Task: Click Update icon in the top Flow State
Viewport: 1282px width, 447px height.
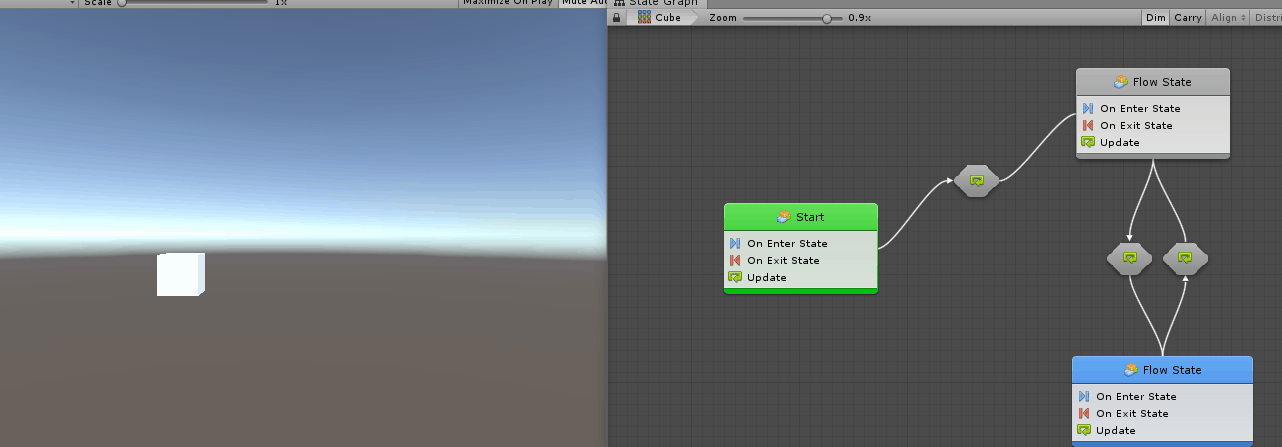Action: tap(1088, 142)
